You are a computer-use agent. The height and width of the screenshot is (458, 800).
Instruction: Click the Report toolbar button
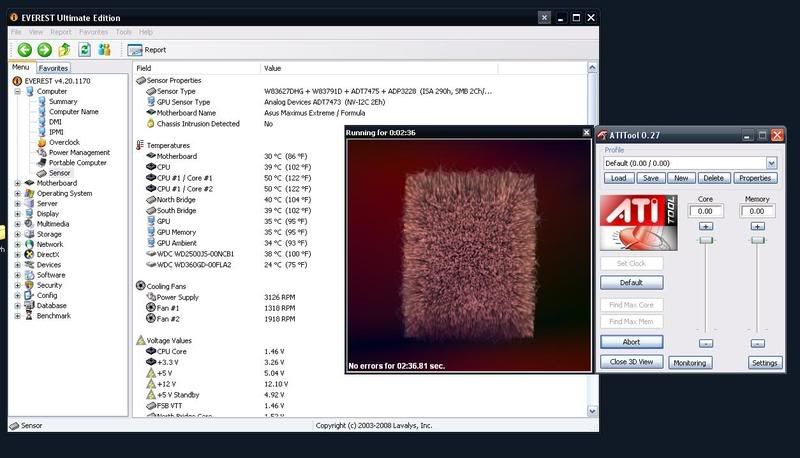click(x=147, y=49)
